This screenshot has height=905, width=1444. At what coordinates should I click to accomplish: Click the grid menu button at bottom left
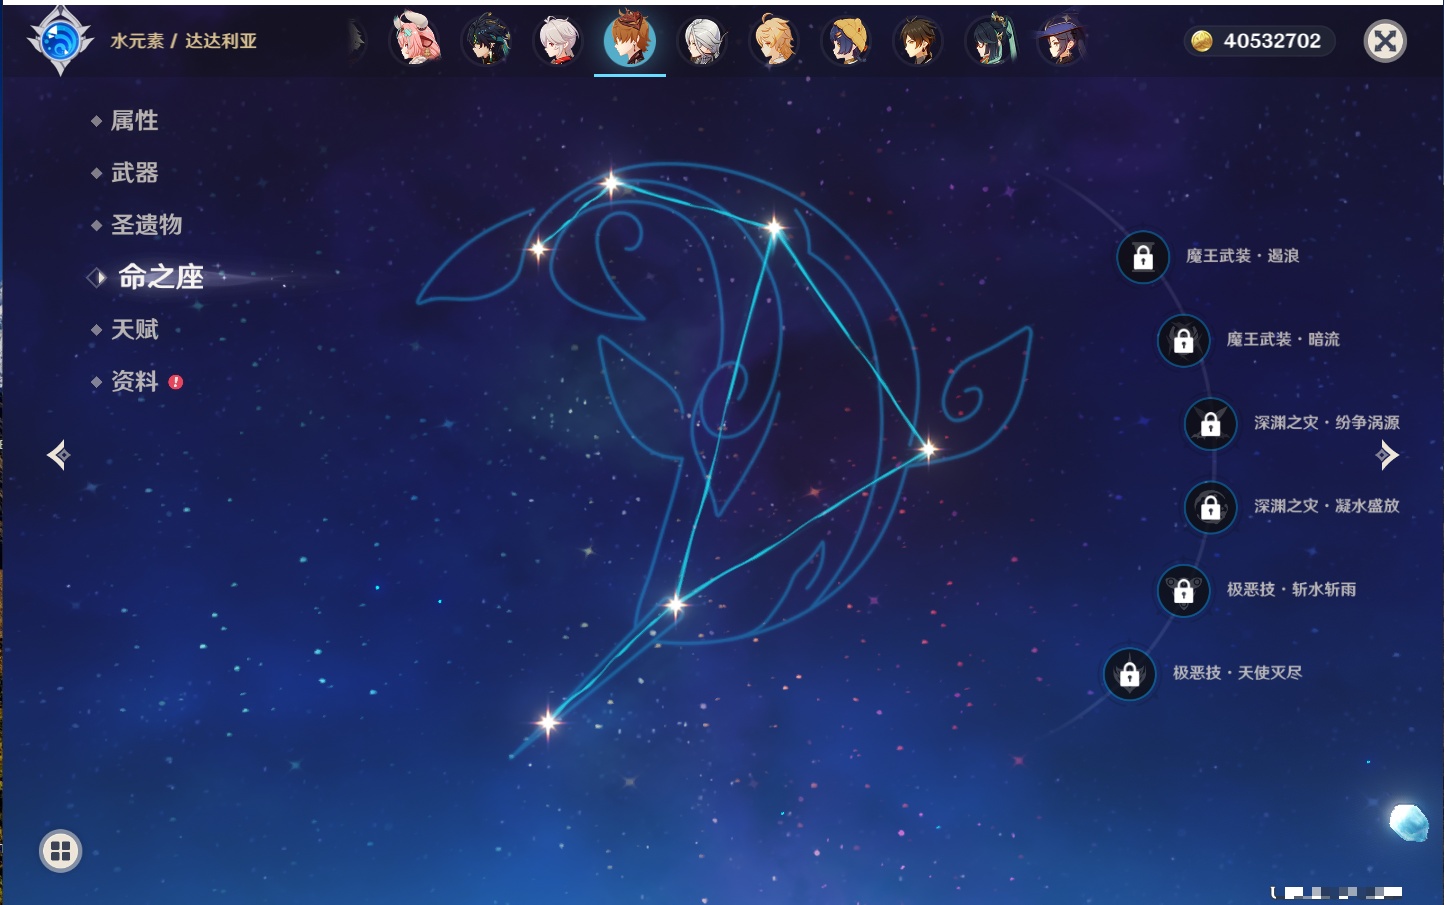(60, 851)
